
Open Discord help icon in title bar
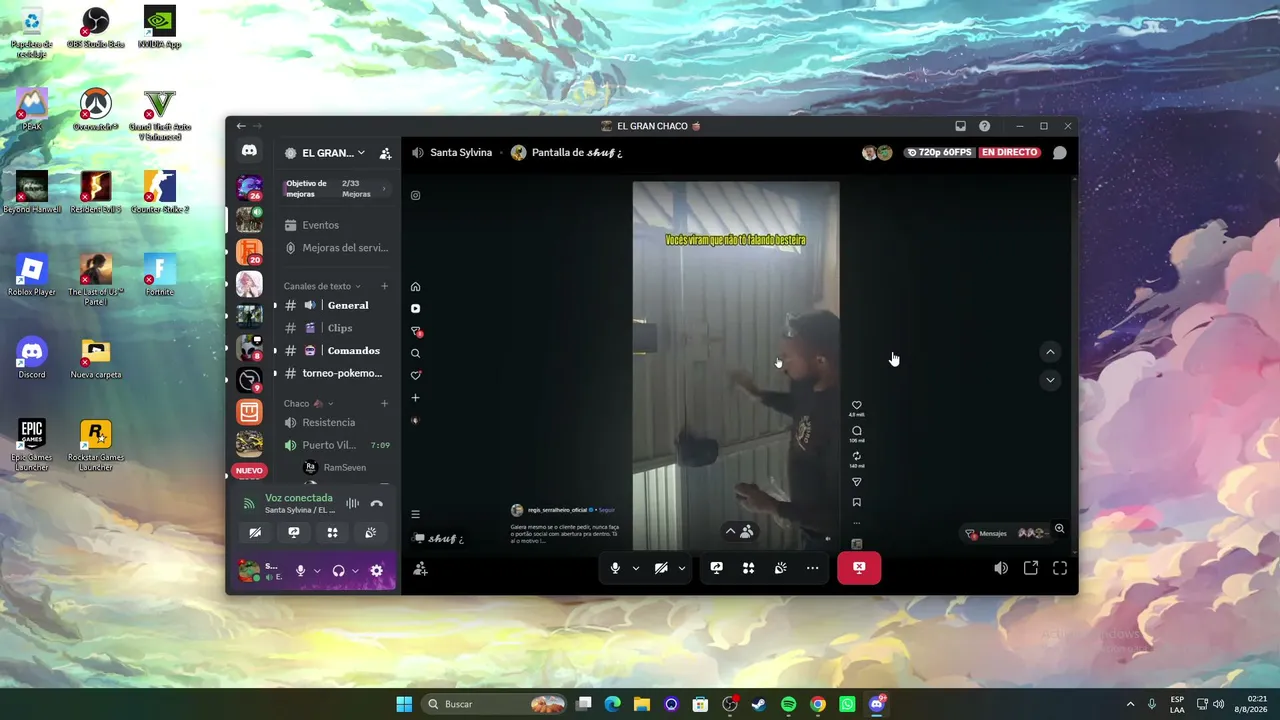[985, 126]
